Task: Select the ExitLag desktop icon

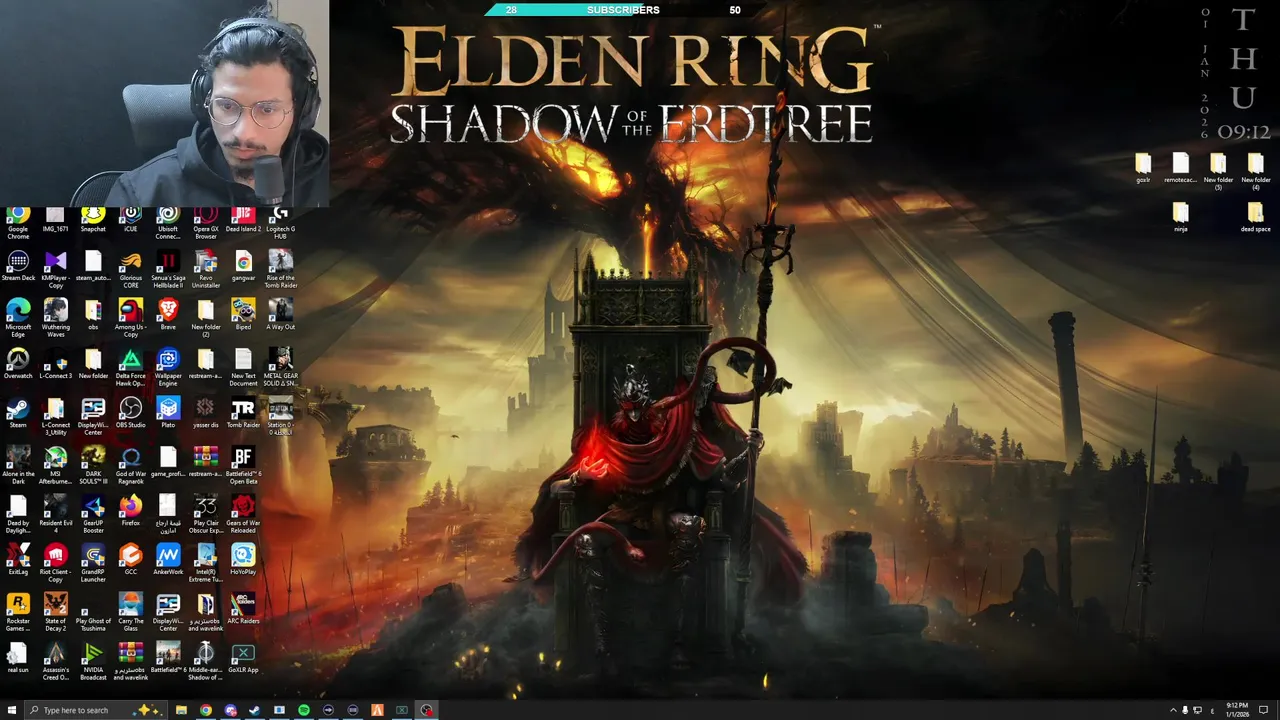Action: tap(18, 561)
